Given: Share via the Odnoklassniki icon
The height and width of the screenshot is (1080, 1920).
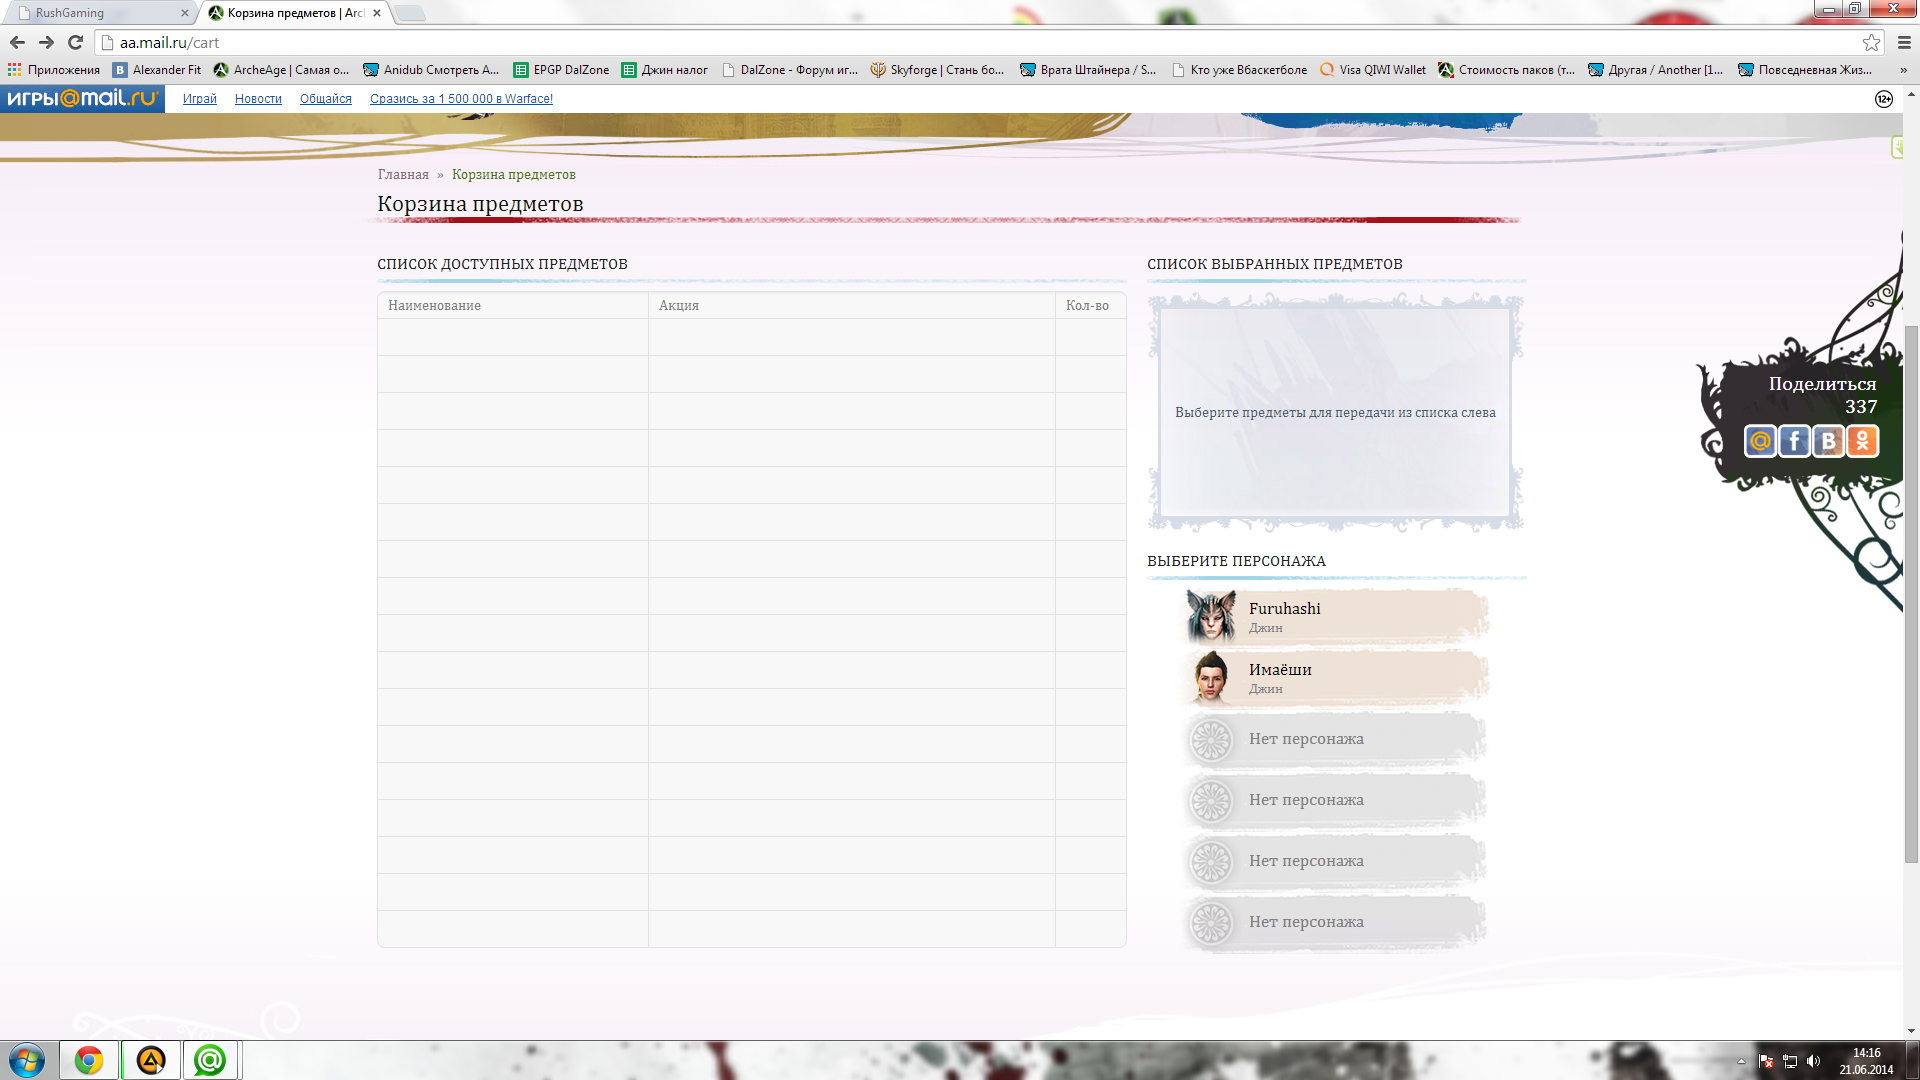Looking at the screenshot, I should coord(1862,441).
